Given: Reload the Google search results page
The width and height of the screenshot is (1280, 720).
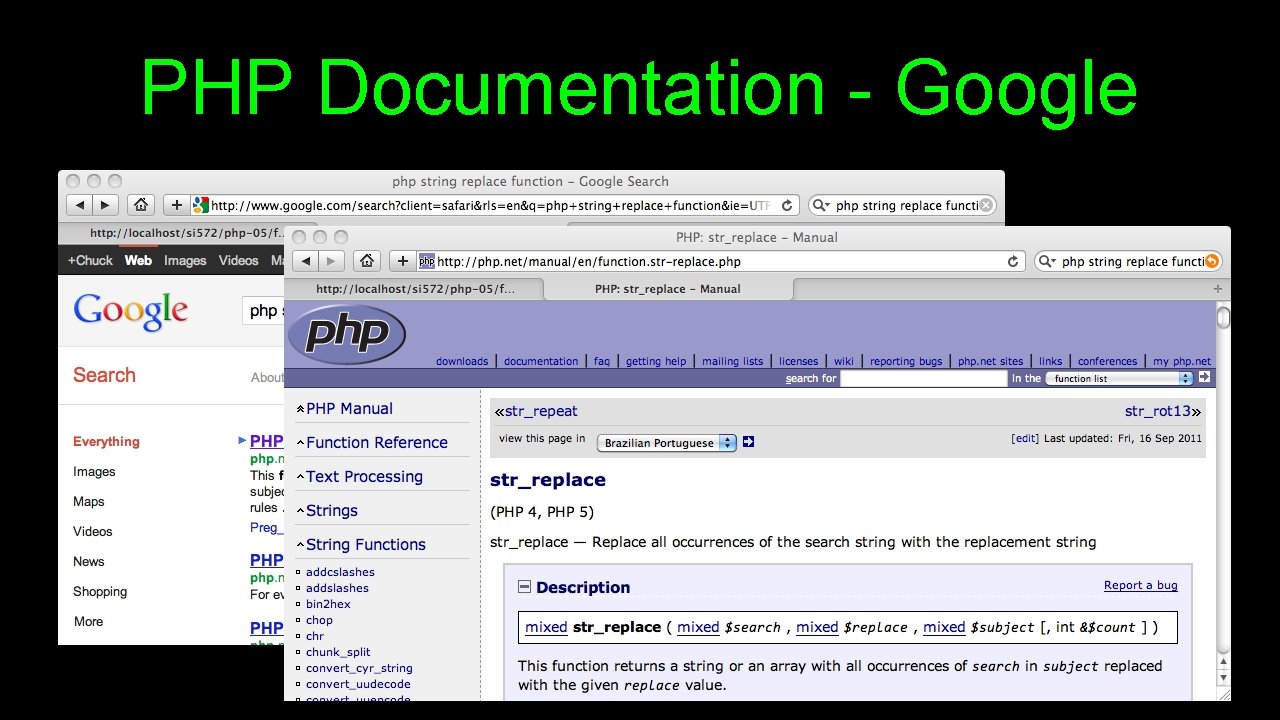Looking at the screenshot, I should (x=787, y=206).
